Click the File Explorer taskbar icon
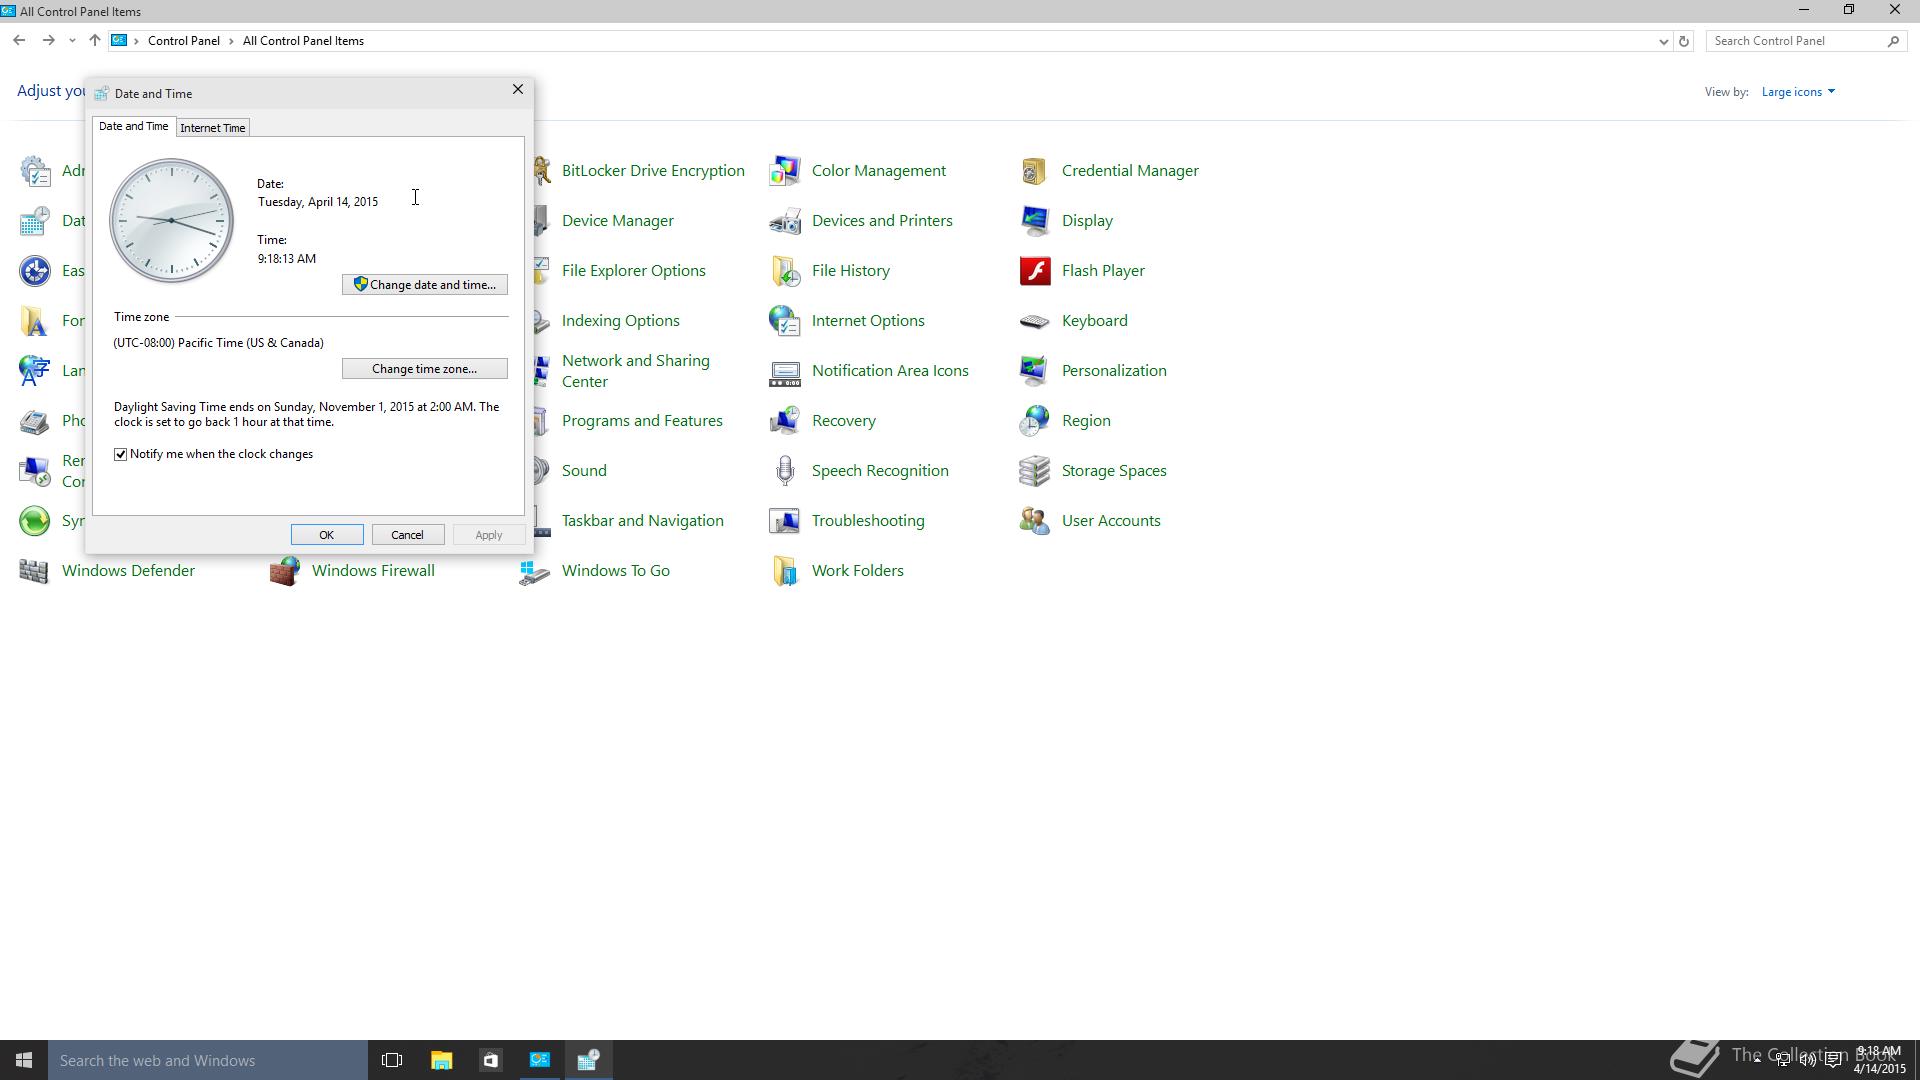 click(441, 1060)
